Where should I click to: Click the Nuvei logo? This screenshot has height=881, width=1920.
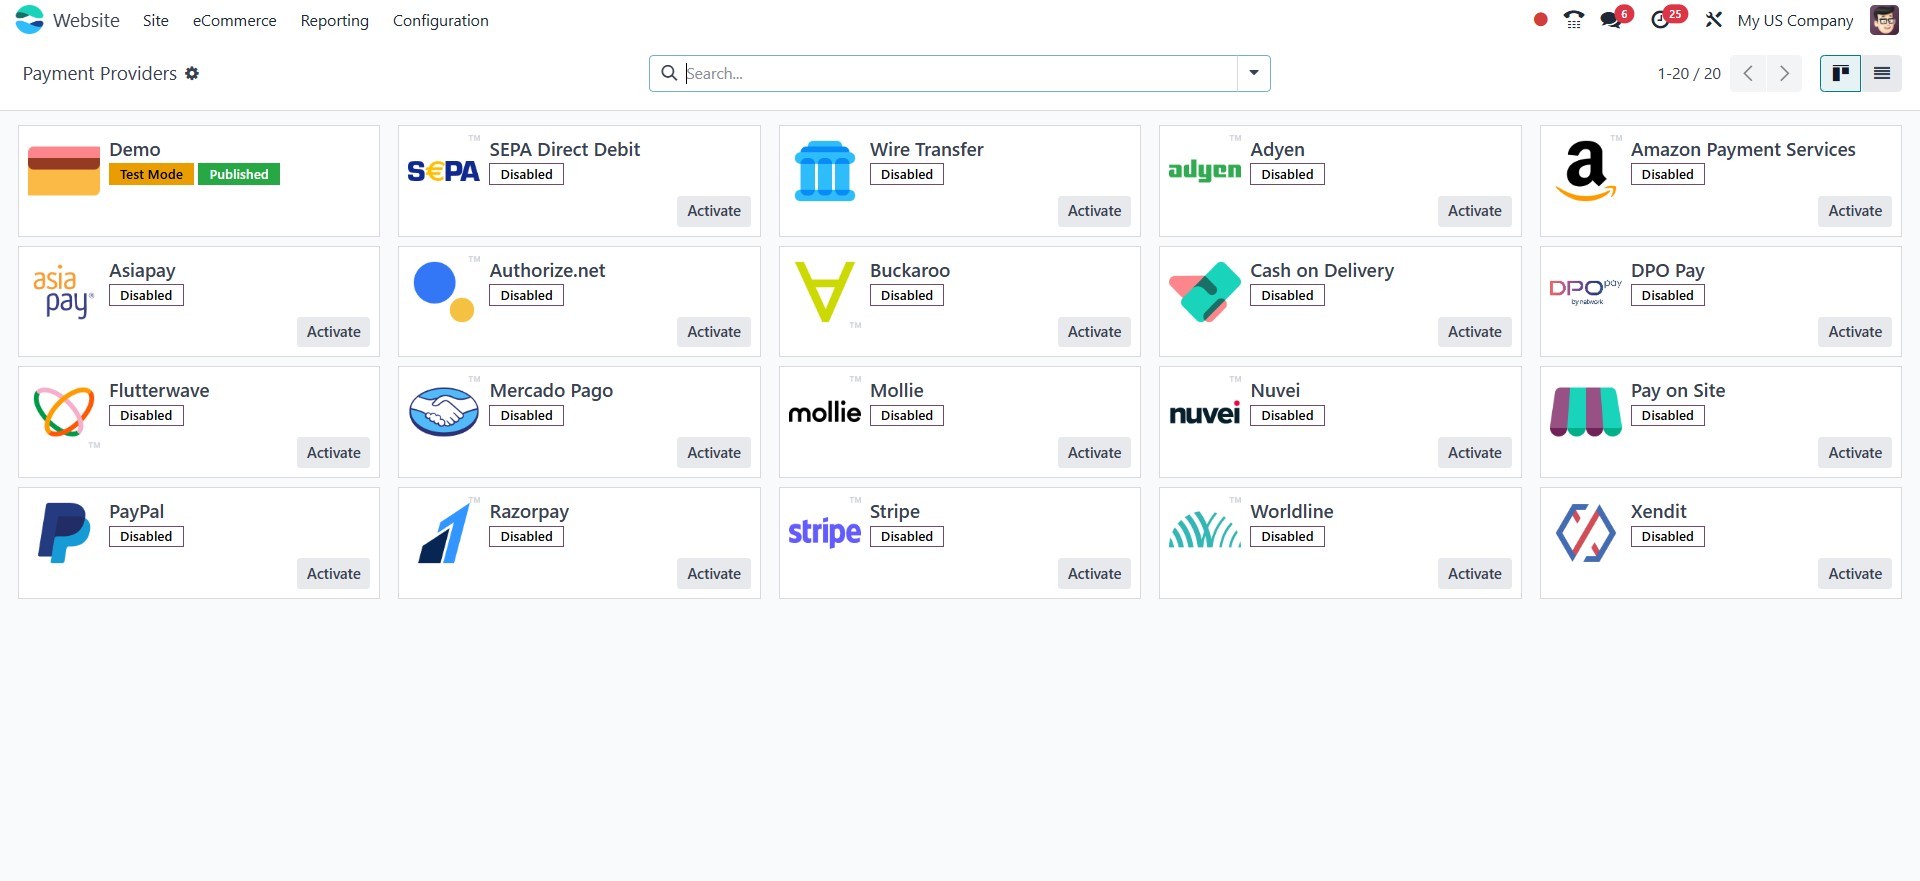(1205, 412)
